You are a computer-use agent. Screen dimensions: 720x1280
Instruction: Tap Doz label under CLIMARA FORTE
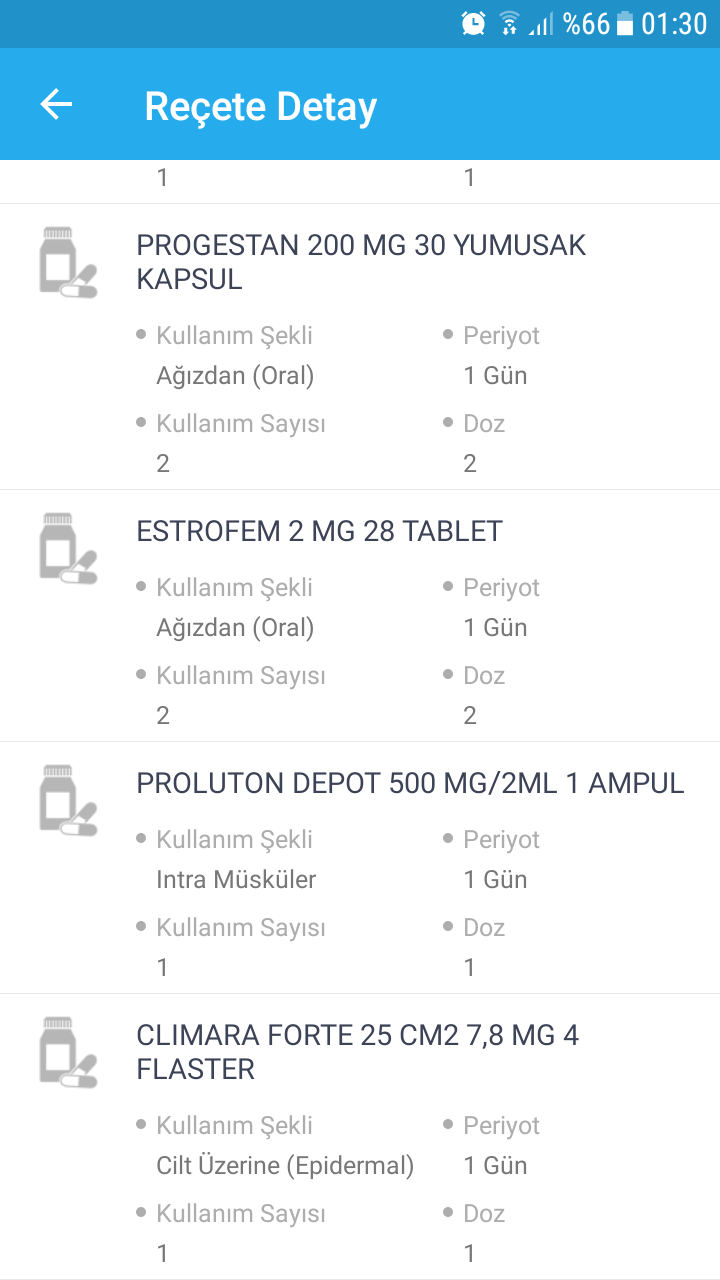[x=484, y=1214]
